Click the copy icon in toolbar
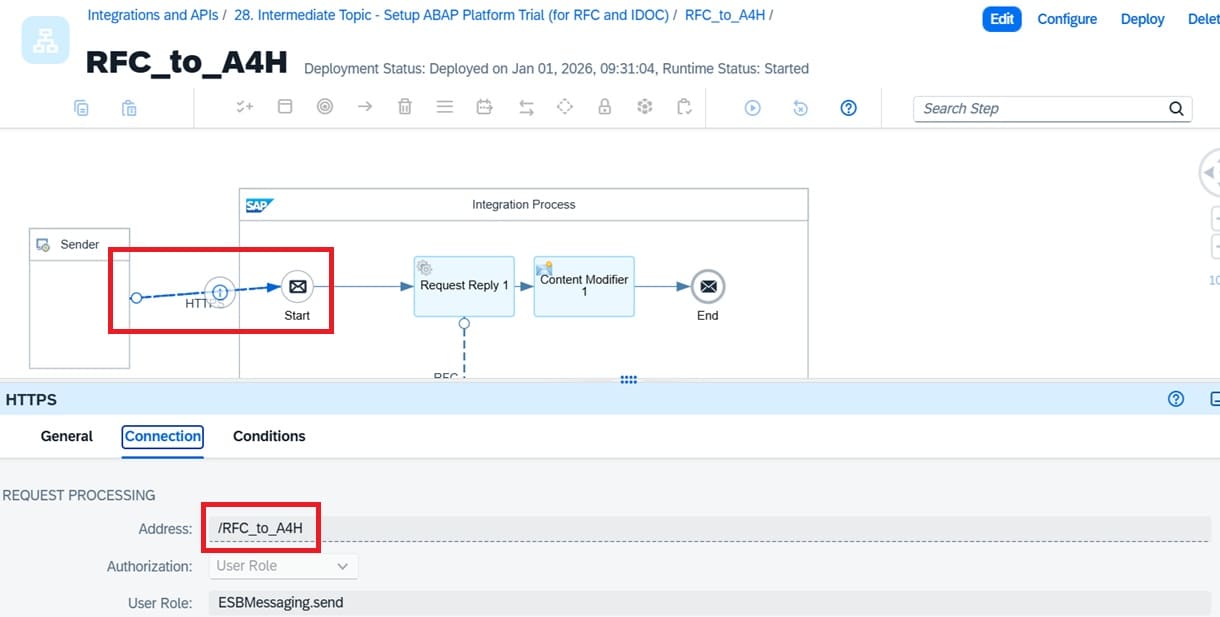The width and height of the screenshot is (1220, 617). [81, 108]
